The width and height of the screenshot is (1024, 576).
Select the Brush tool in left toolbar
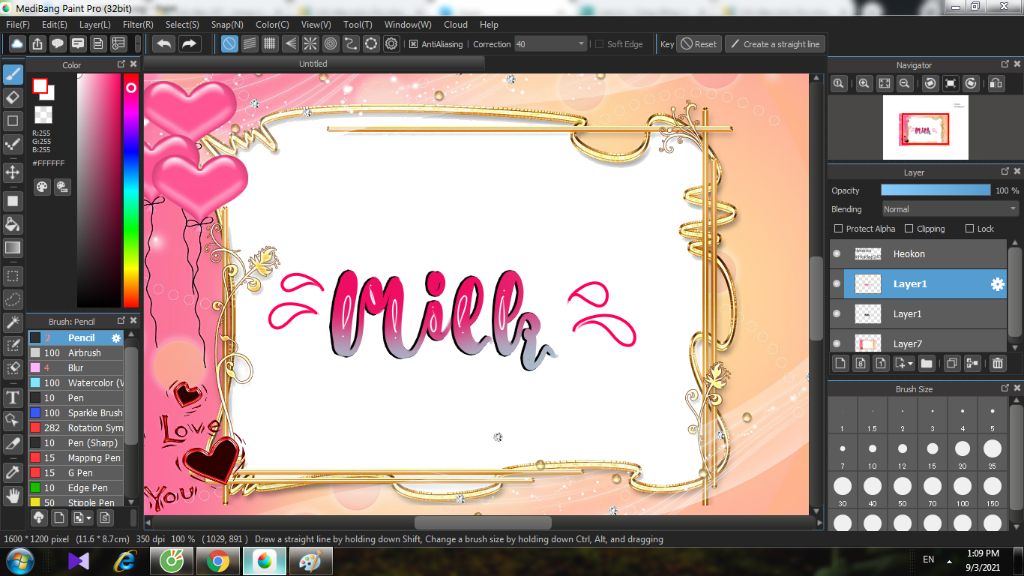[x=12, y=74]
